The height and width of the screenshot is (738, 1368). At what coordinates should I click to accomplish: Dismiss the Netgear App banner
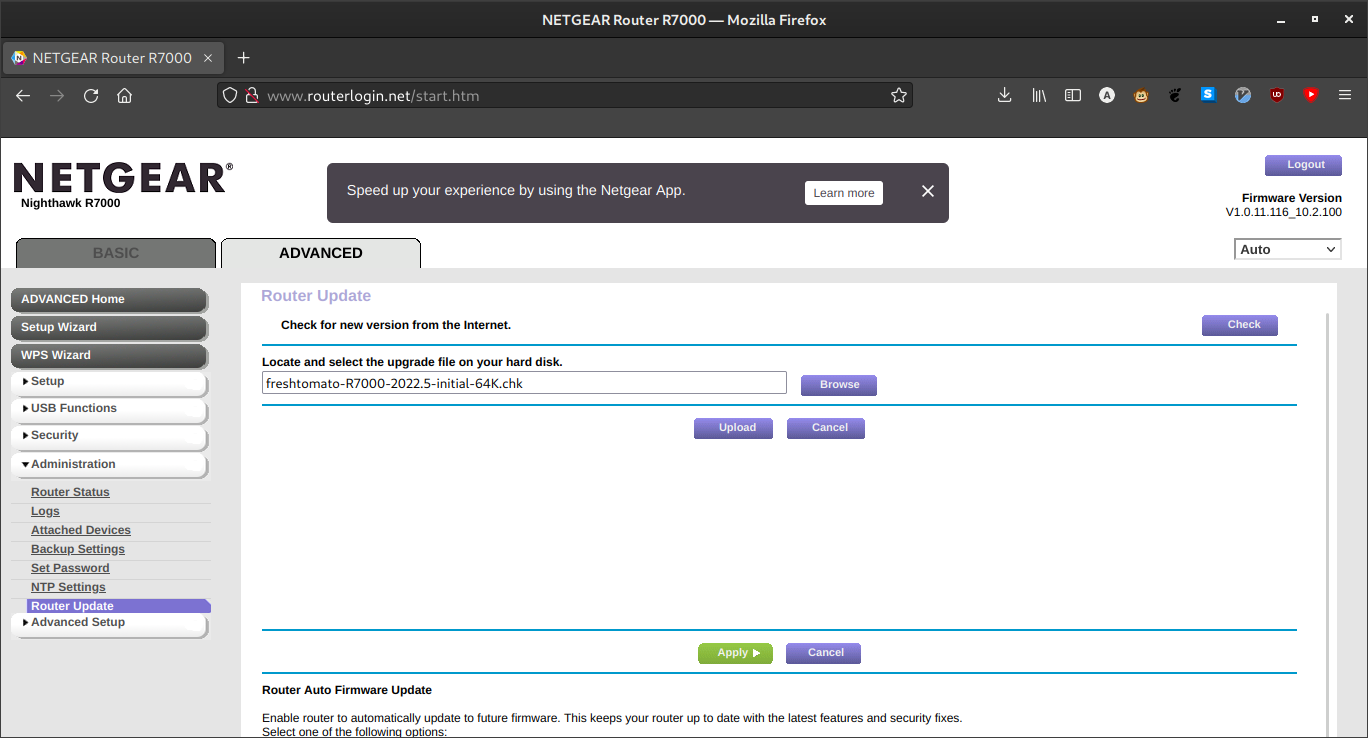[927, 191]
